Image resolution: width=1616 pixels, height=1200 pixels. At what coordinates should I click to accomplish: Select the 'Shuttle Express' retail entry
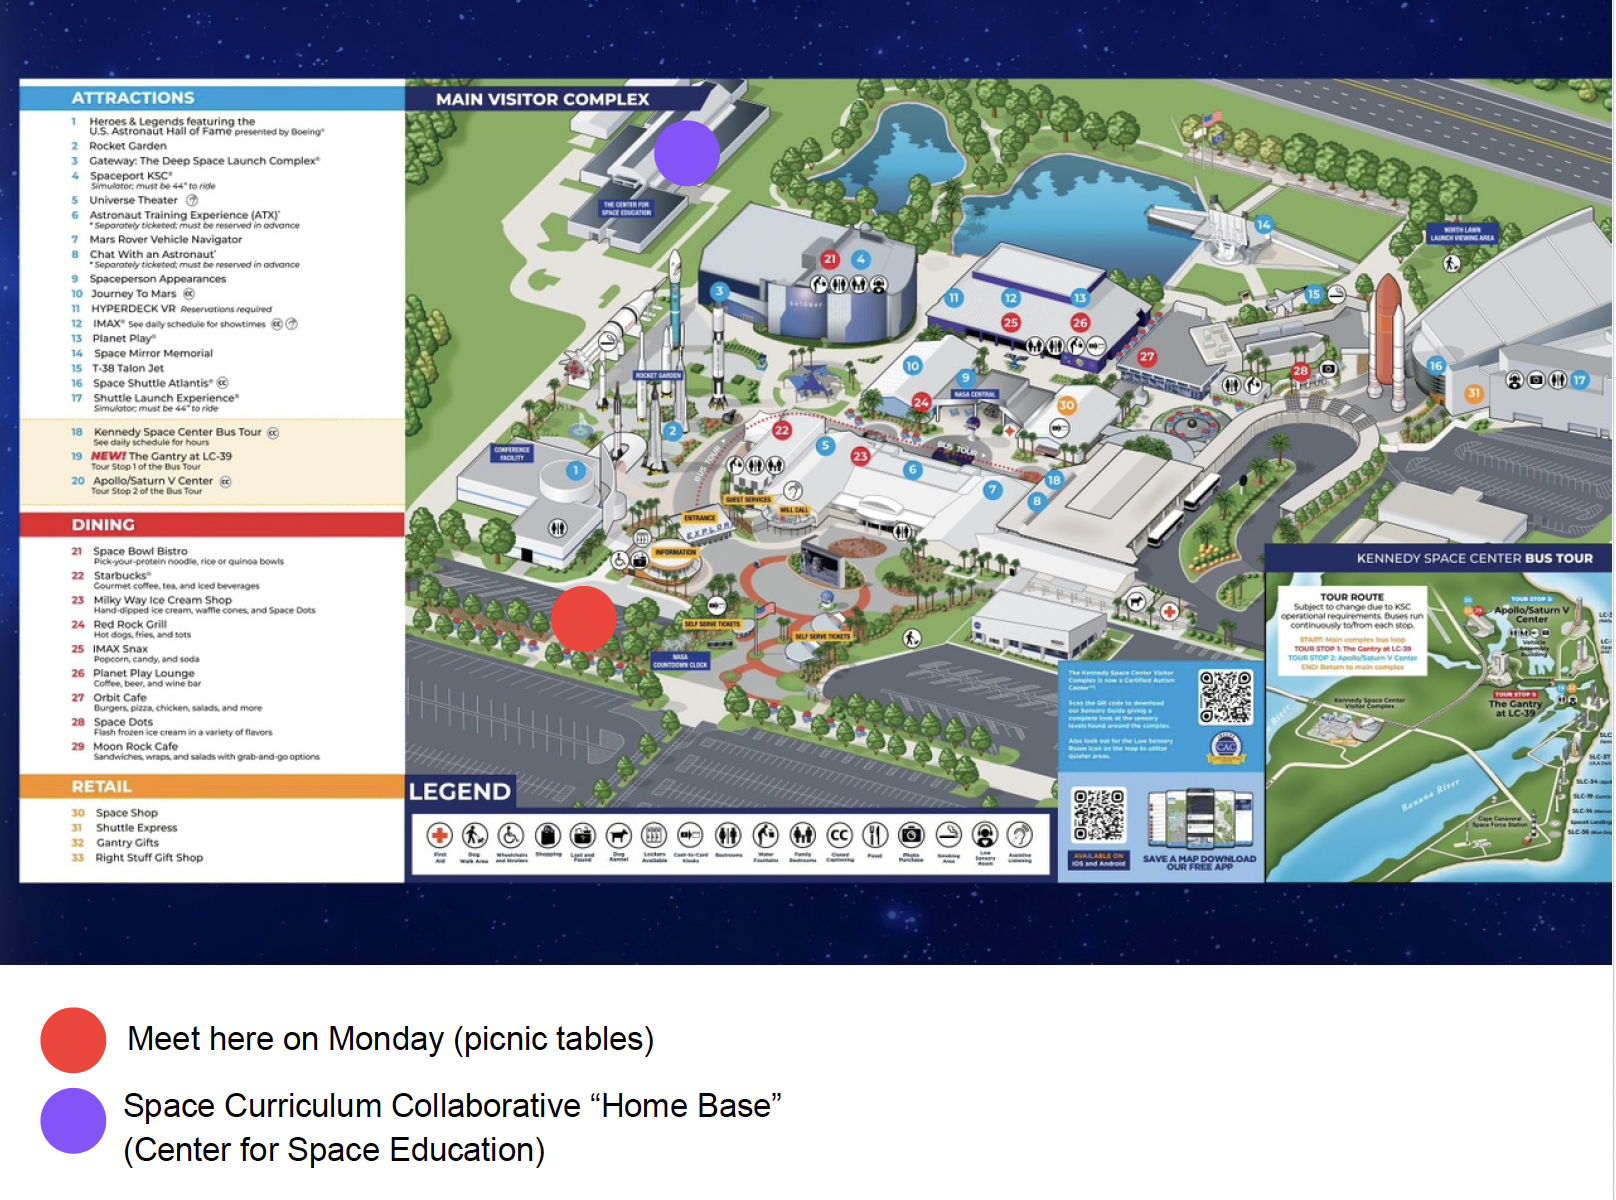[136, 828]
